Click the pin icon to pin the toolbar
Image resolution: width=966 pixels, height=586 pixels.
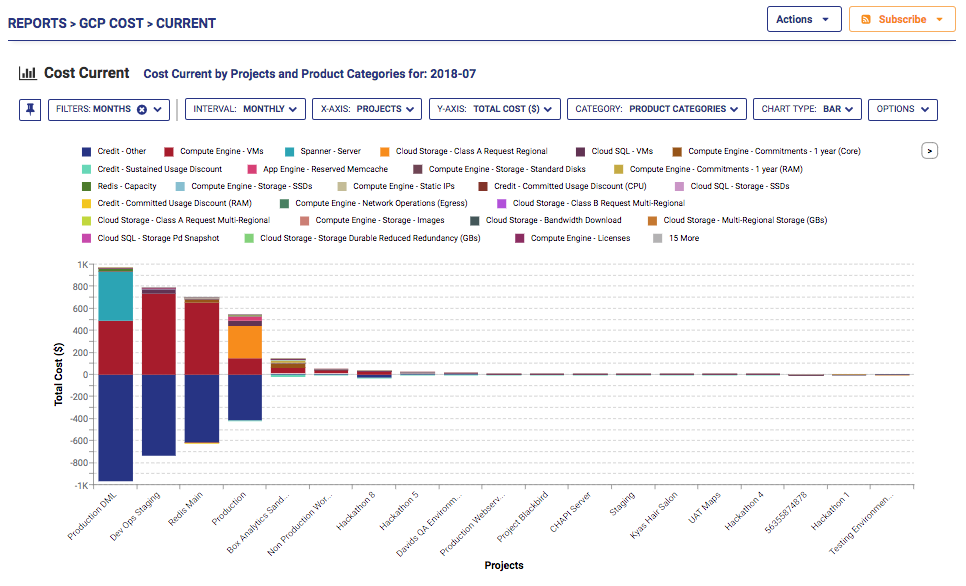[29, 110]
